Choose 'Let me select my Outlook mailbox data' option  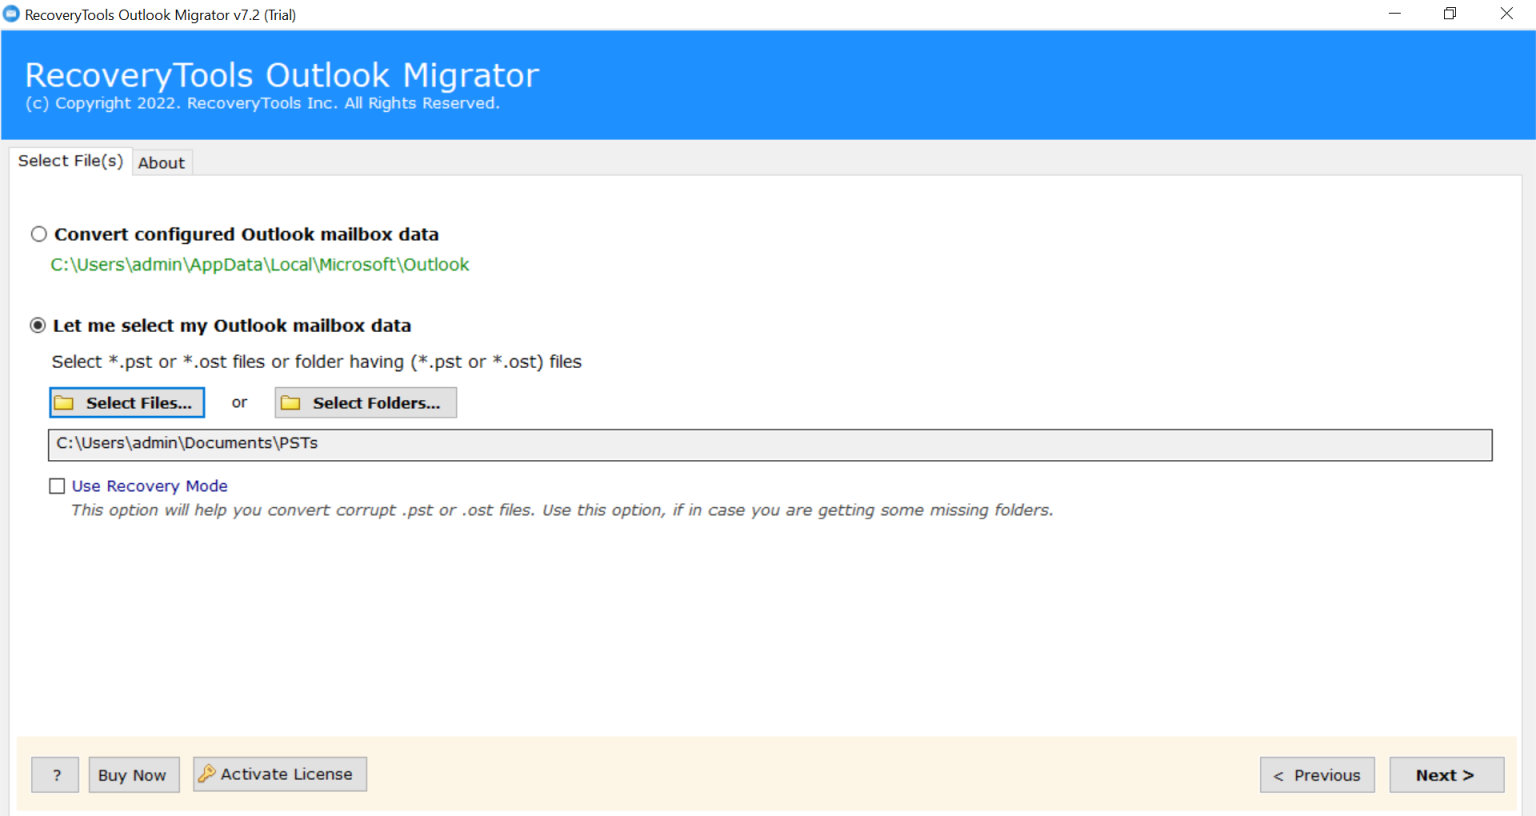[x=38, y=325]
